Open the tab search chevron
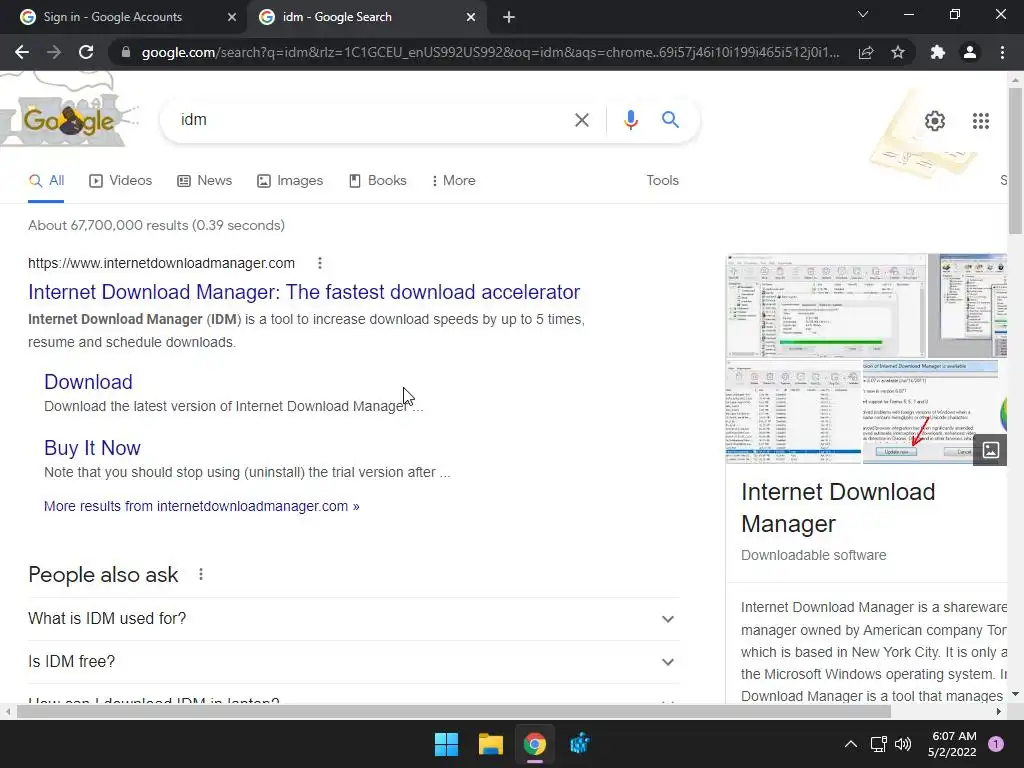The image size is (1024, 768). click(863, 14)
